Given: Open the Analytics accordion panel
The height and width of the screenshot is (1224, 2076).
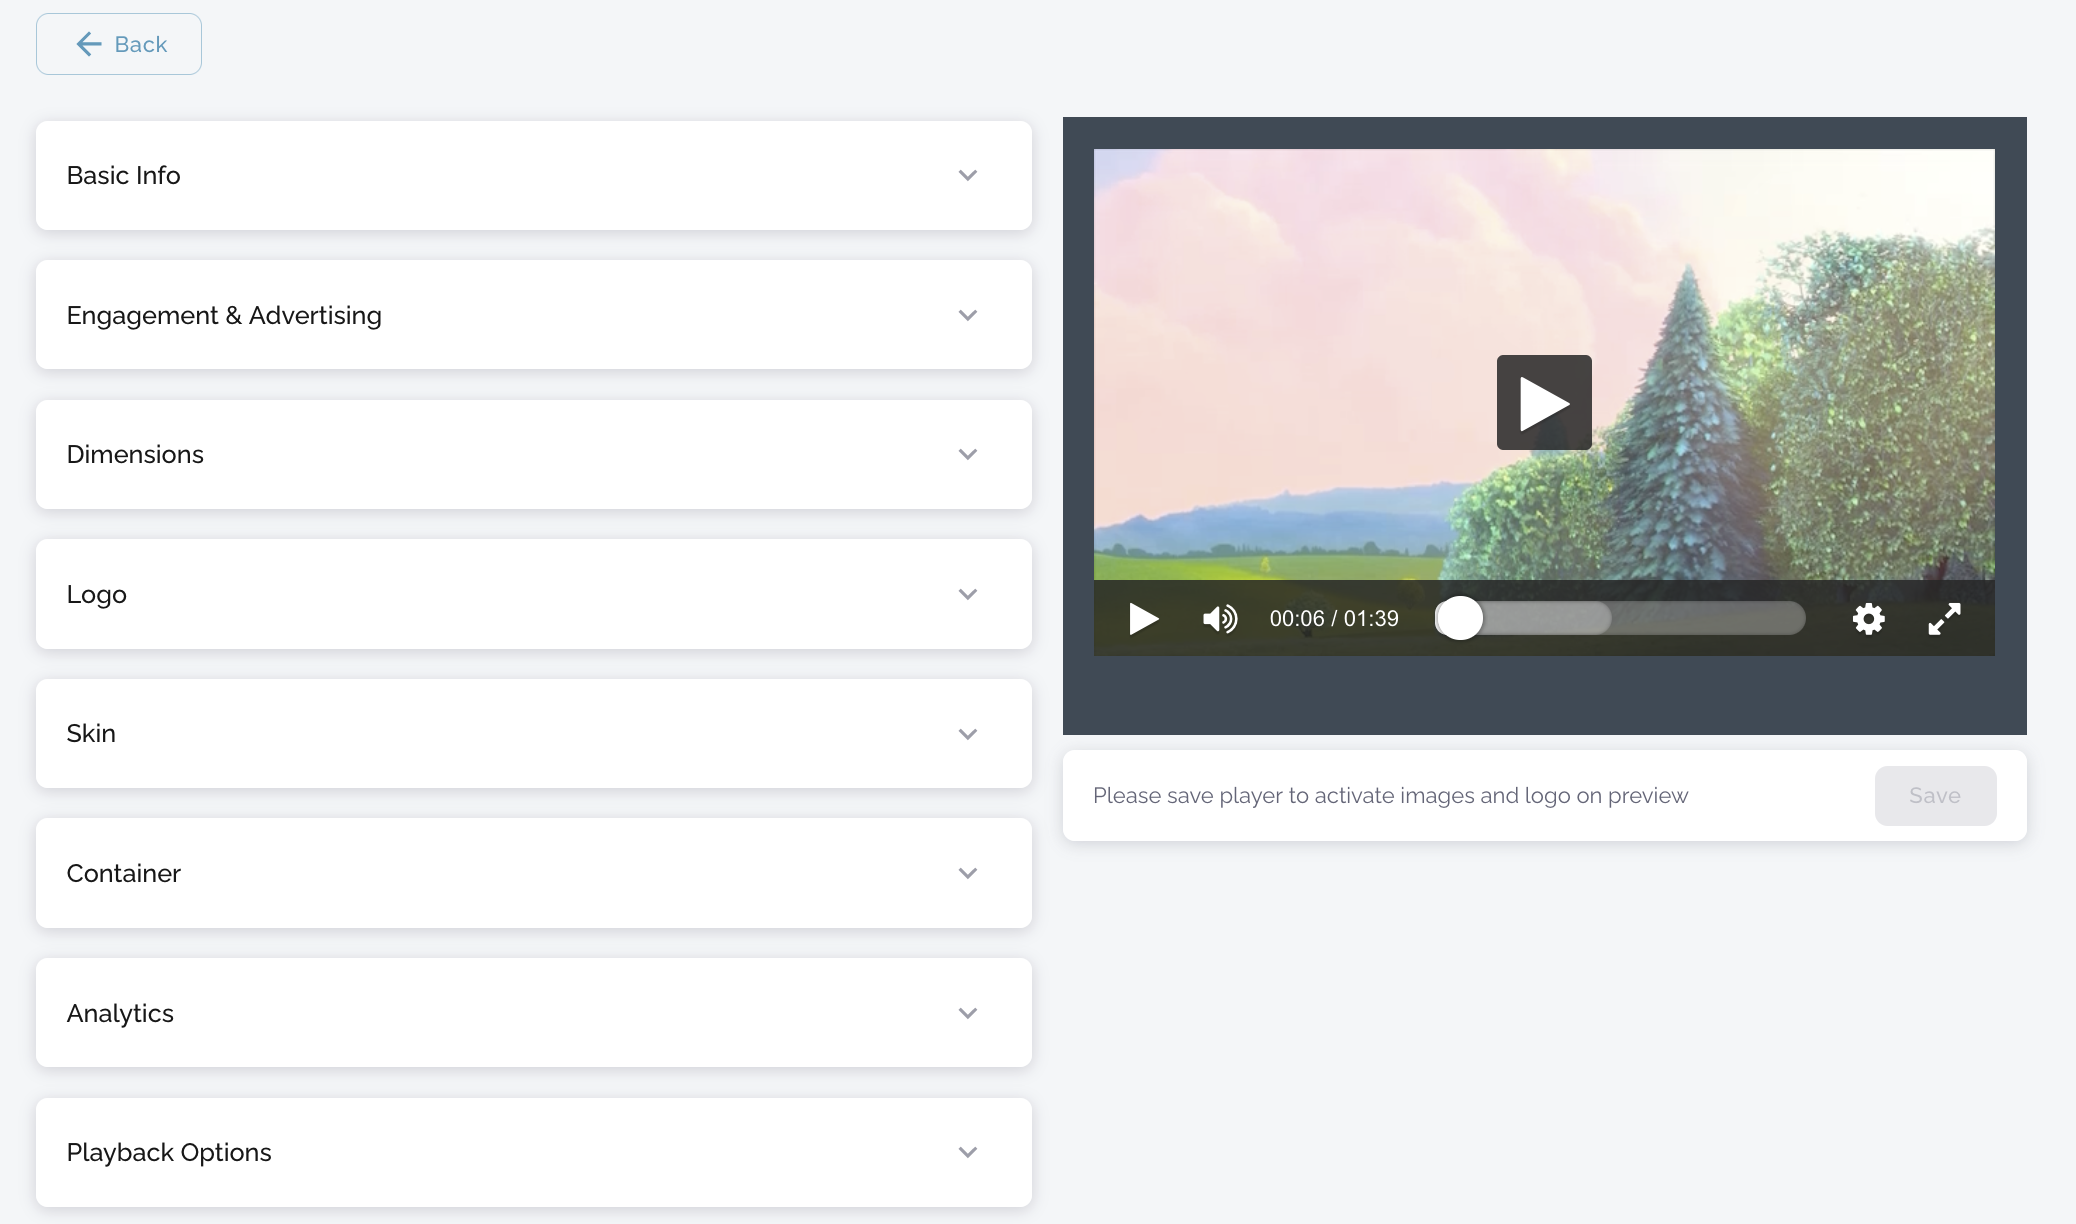Looking at the screenshot, I should (533, 1013).
